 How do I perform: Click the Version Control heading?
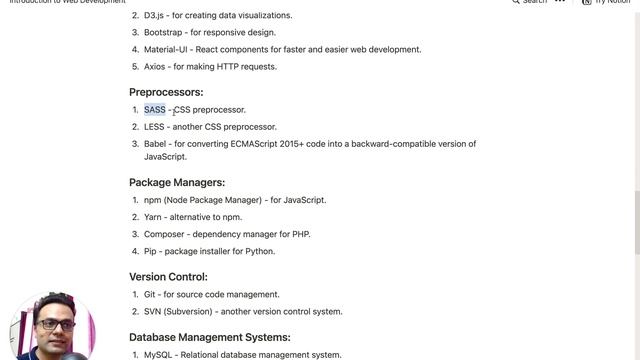point(168,277)
